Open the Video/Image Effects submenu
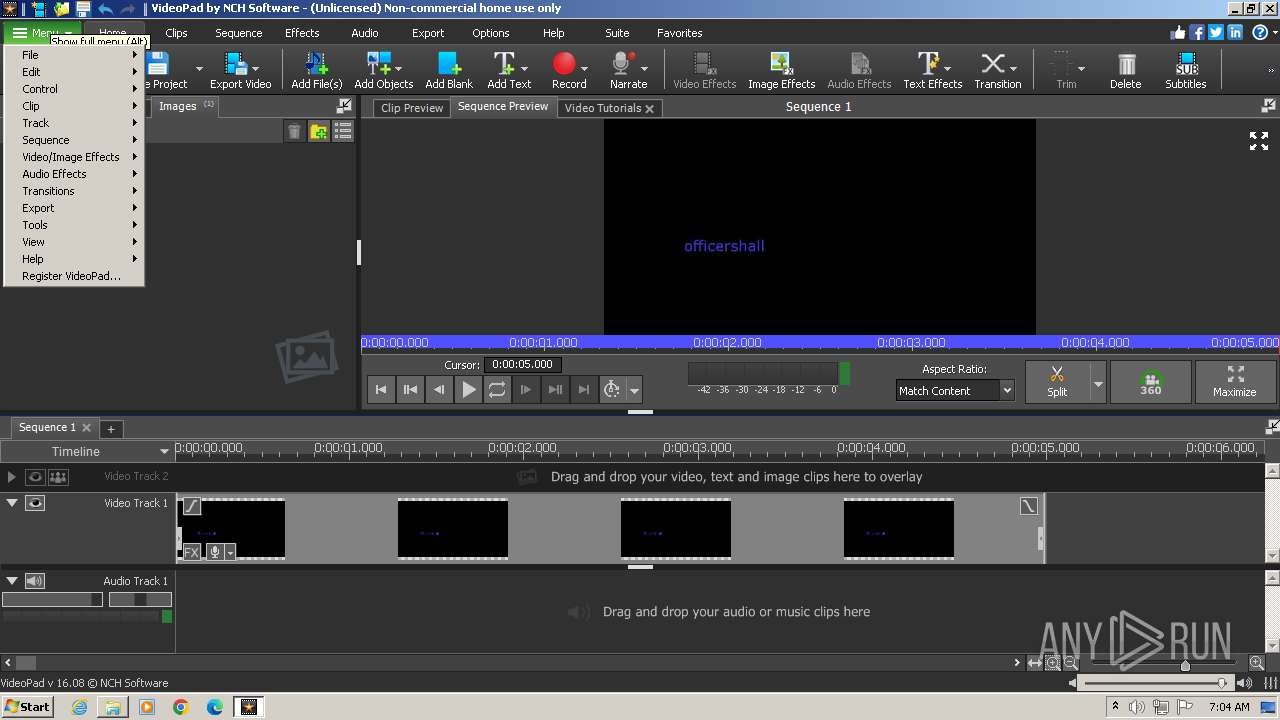Screen dimensions: 1280x720 (74, 157)
